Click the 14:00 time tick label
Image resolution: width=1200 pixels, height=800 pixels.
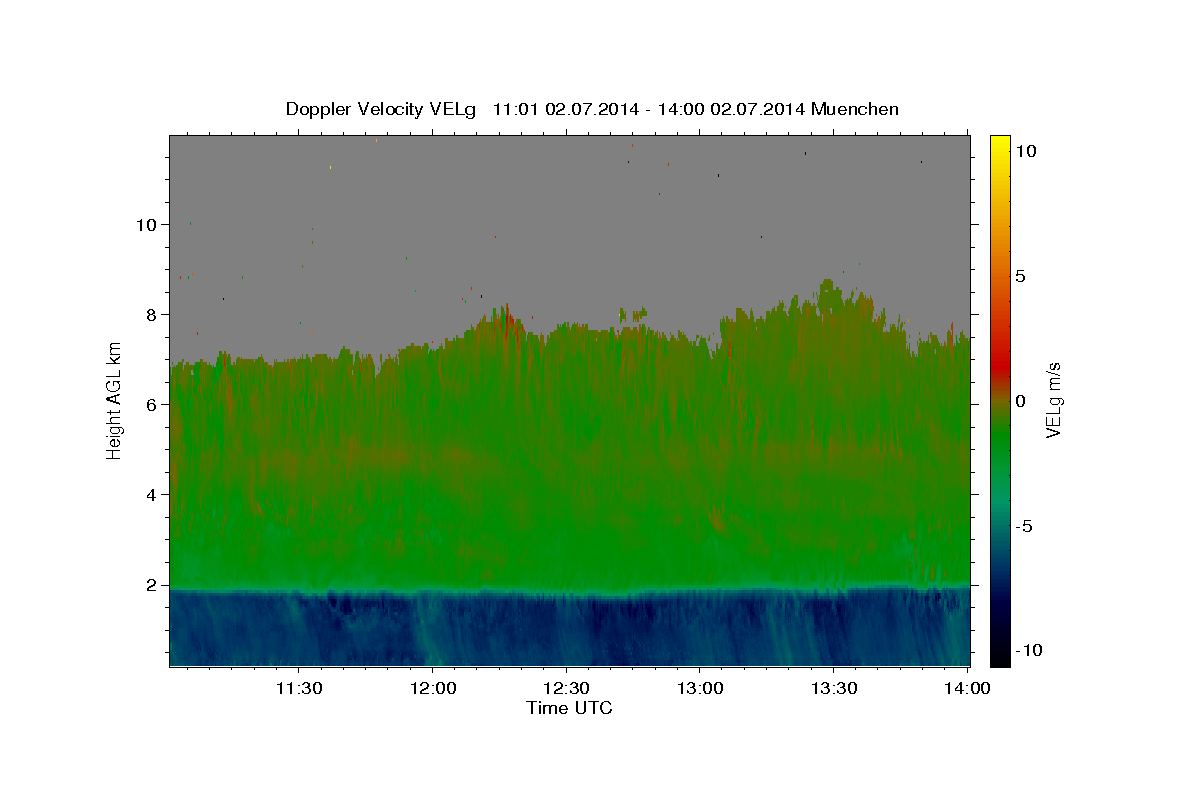pos(967,689)
